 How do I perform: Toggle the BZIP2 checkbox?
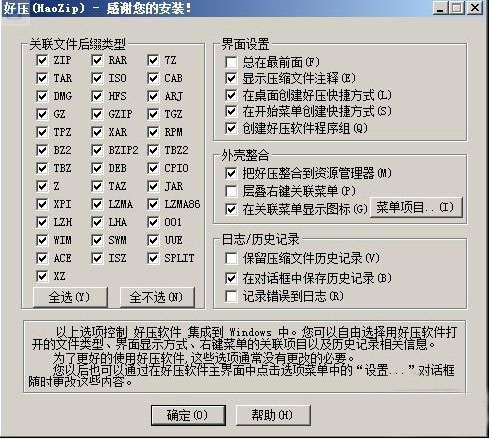[97, 150]
